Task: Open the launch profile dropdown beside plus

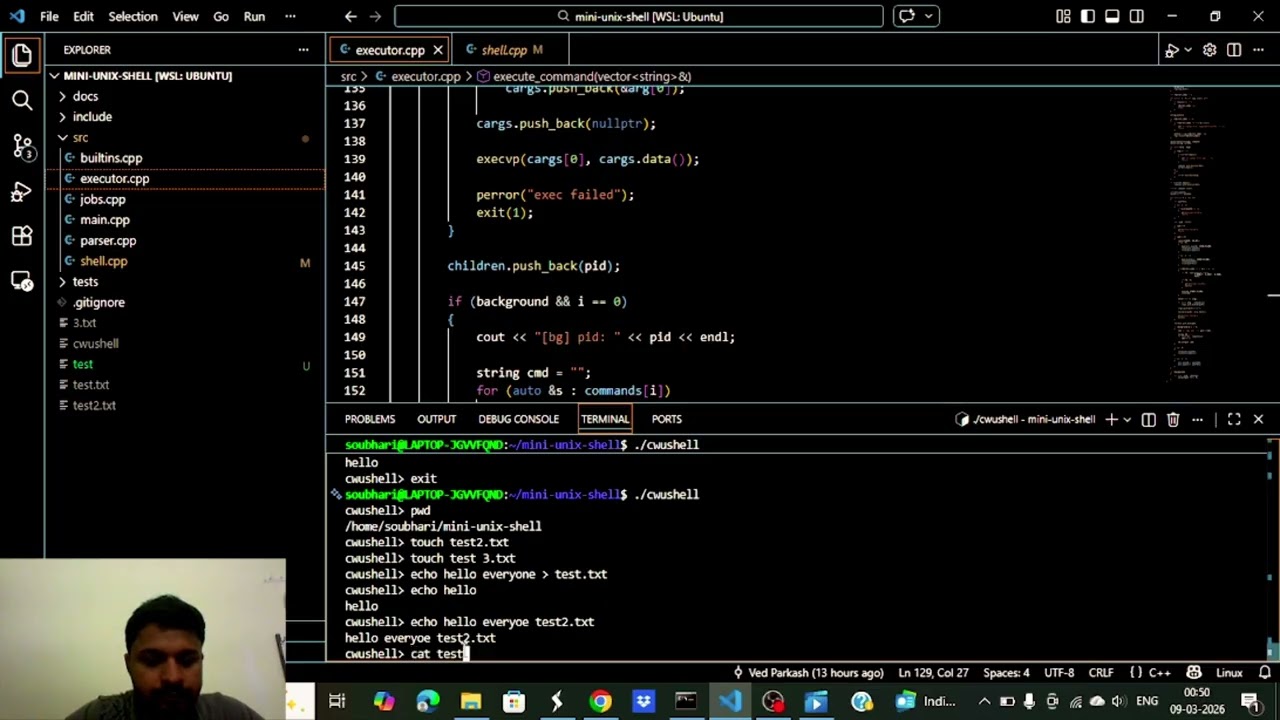Action: point(1127,420)
